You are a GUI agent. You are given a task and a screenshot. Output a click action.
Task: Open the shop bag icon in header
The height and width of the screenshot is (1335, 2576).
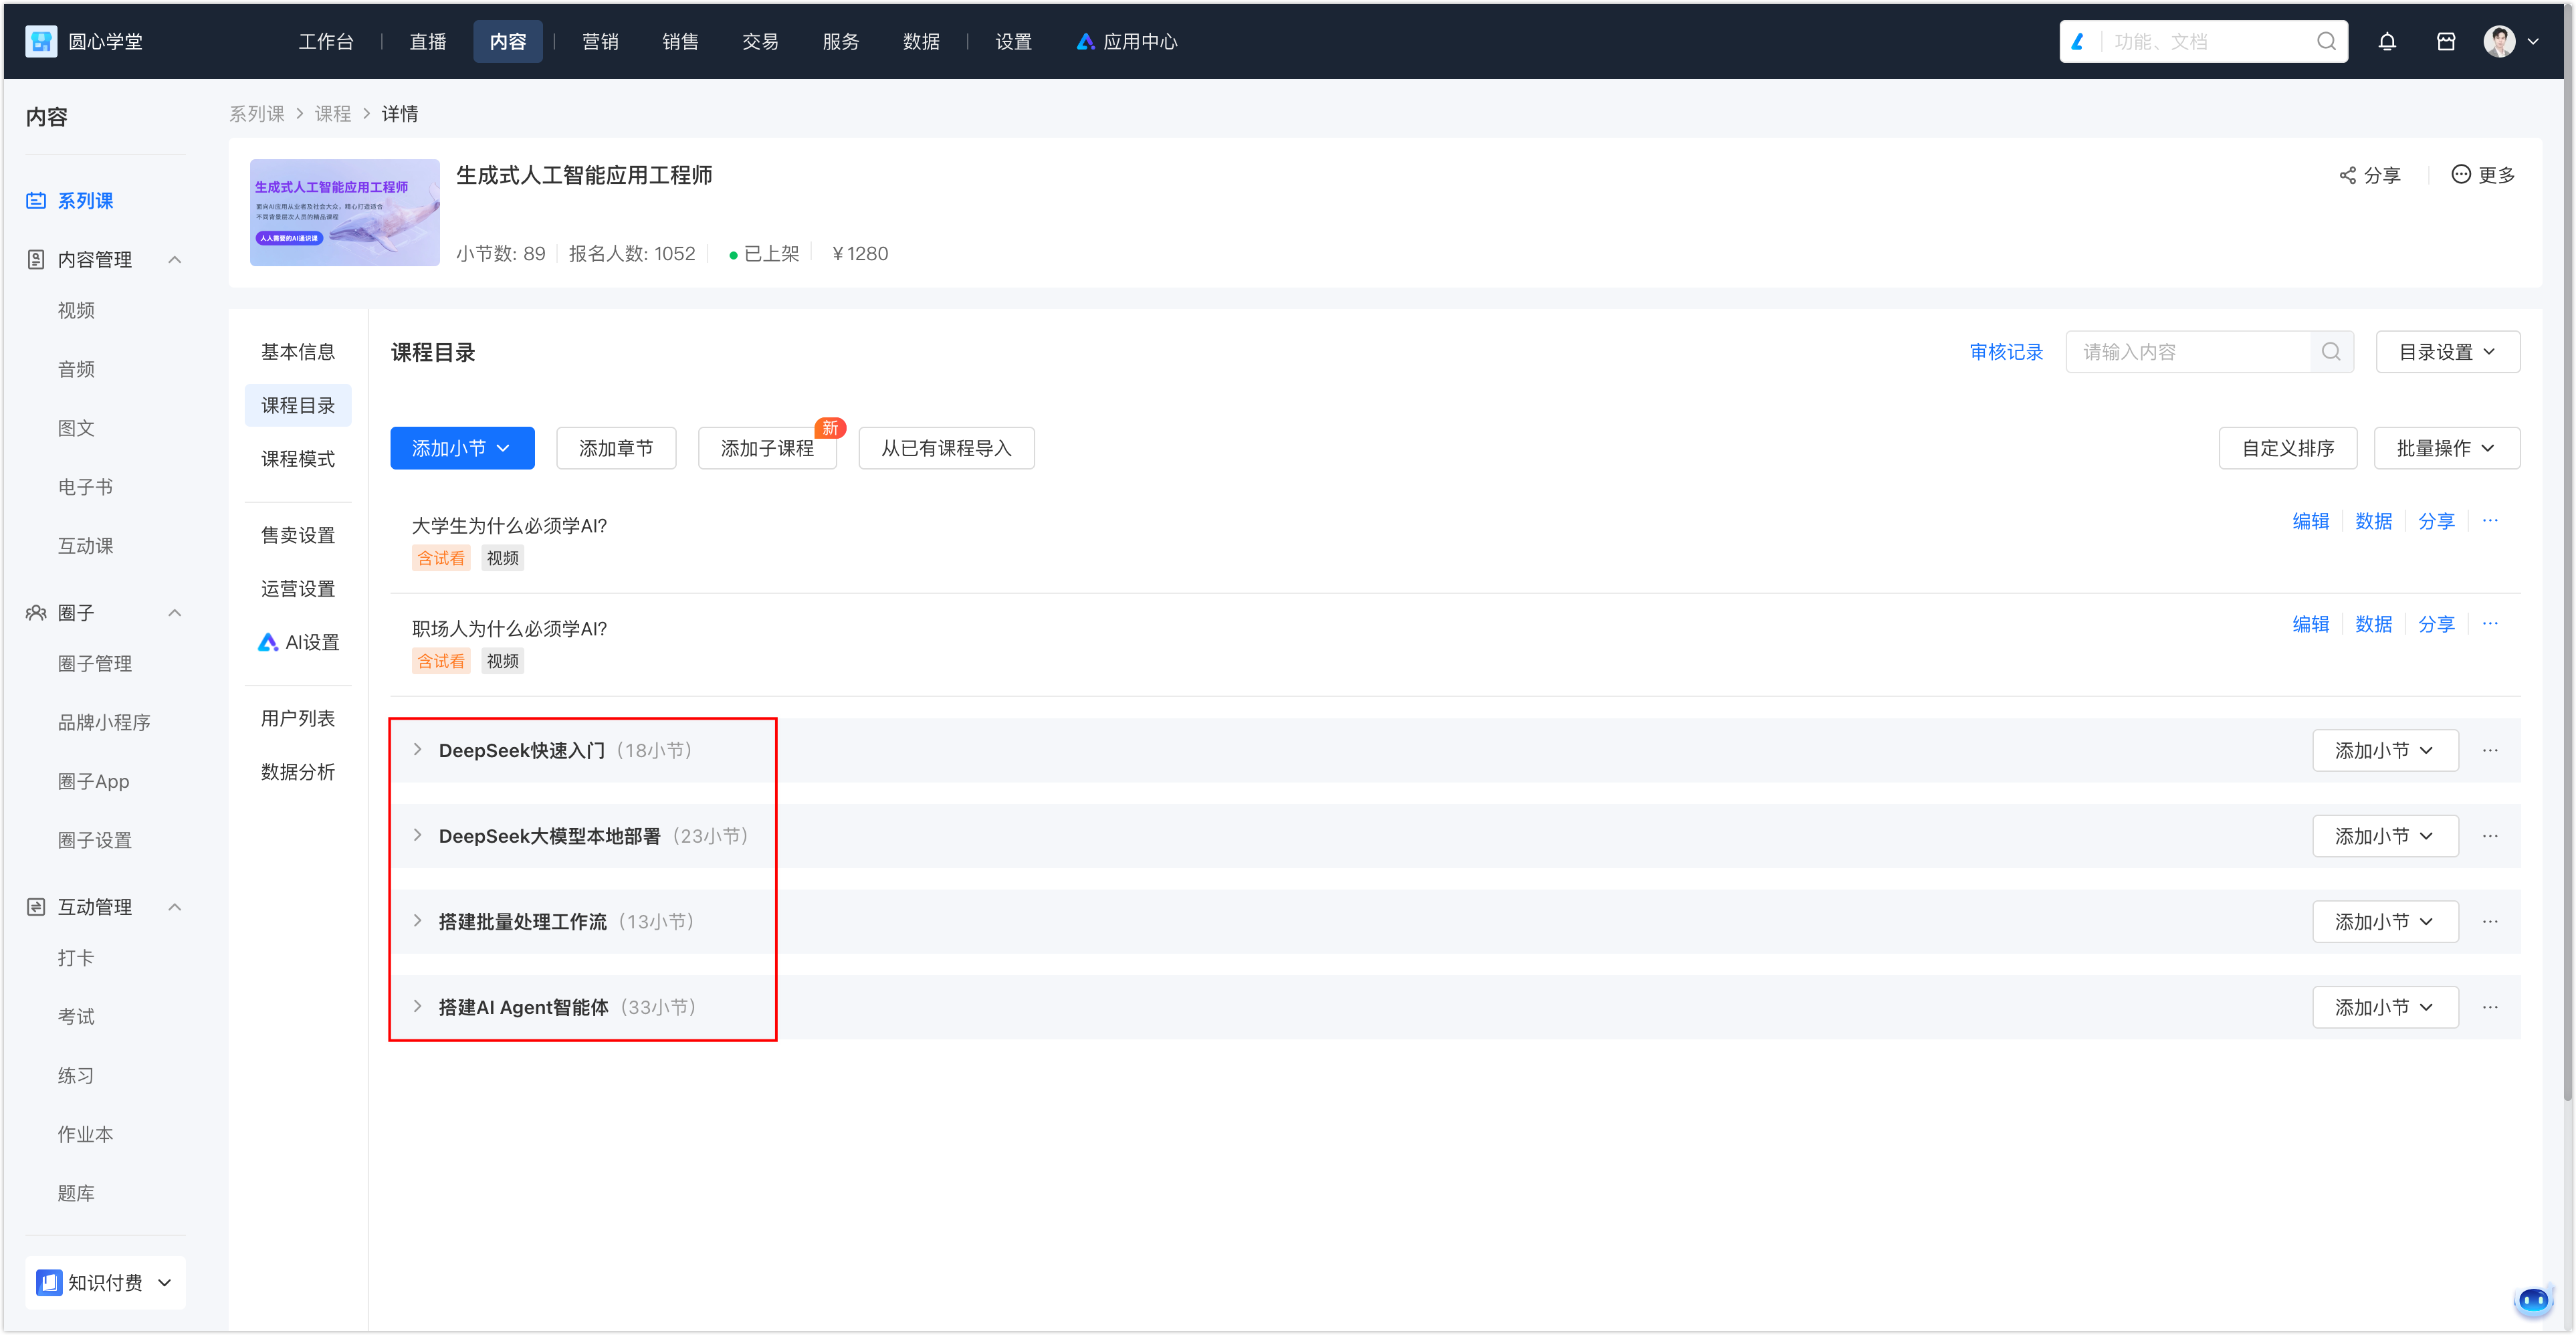tap(2445, 42)
